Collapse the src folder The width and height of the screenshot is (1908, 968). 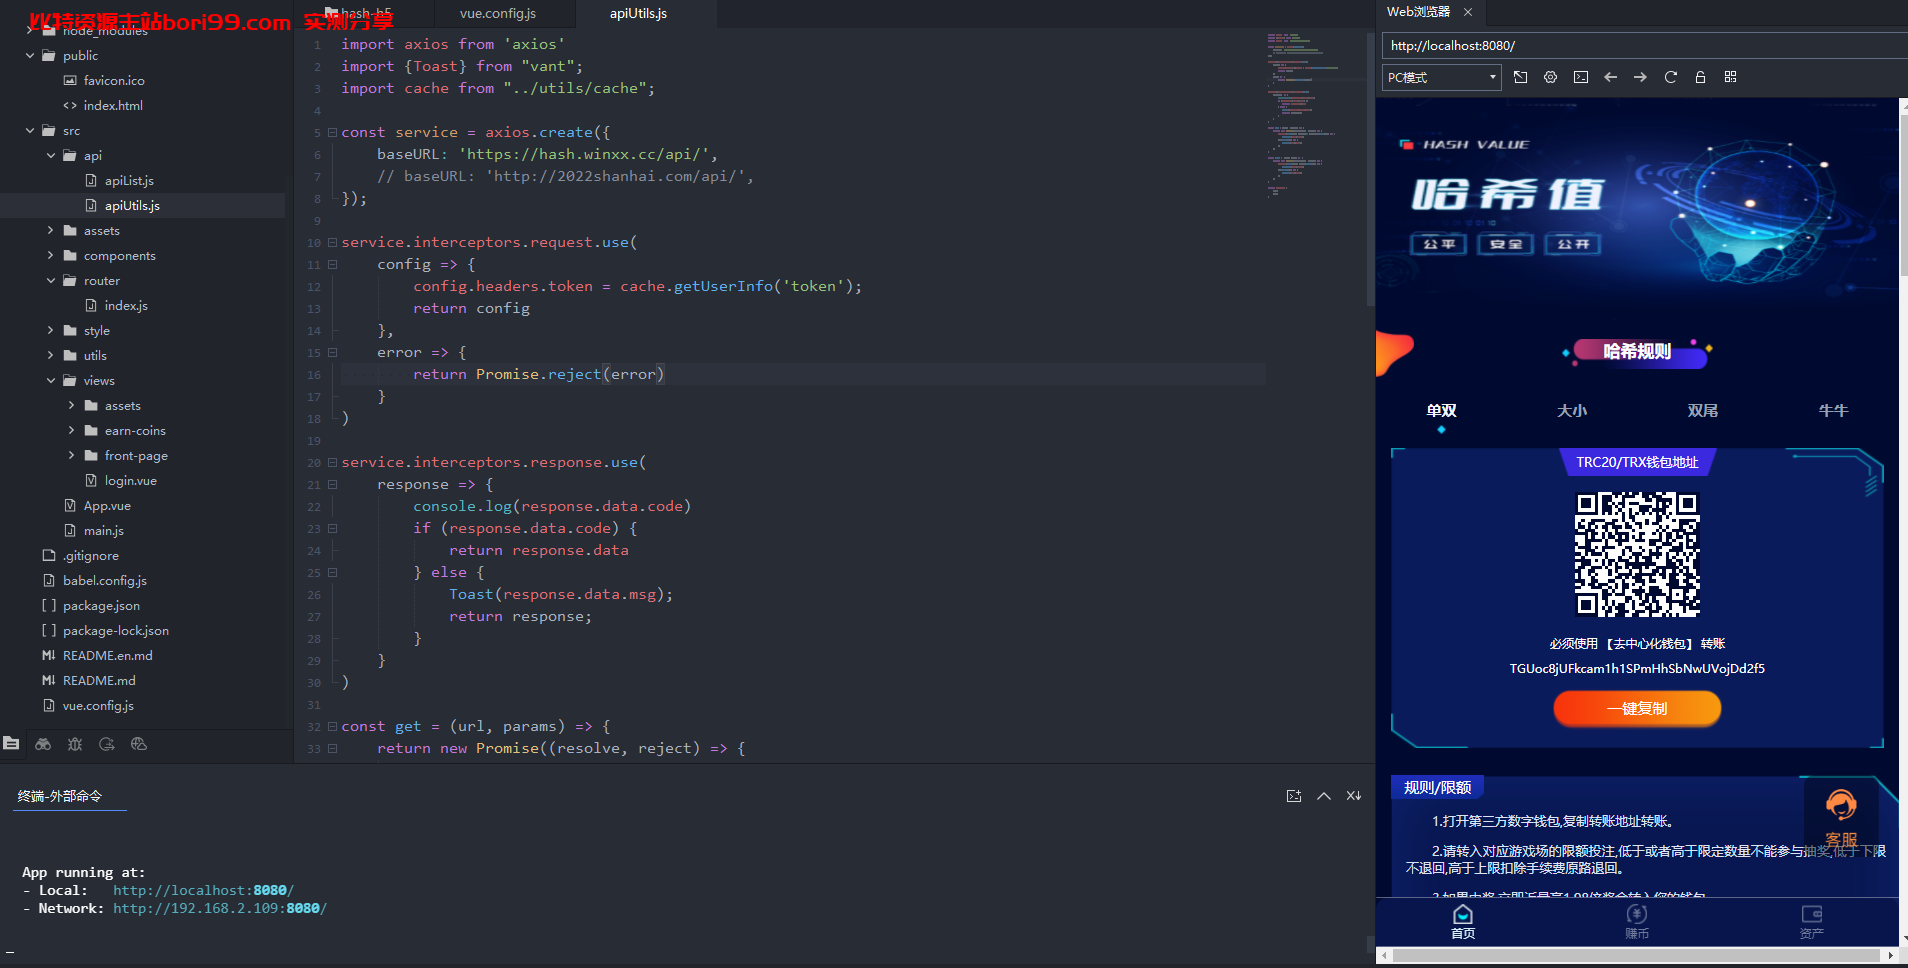30,130
